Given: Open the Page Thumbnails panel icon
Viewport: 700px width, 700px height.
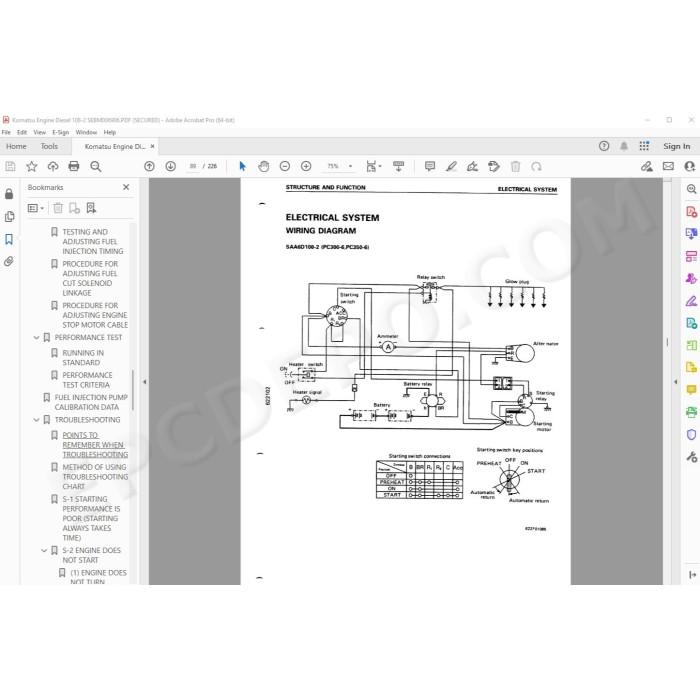Looking at the screenshot, I should [9, 217].
